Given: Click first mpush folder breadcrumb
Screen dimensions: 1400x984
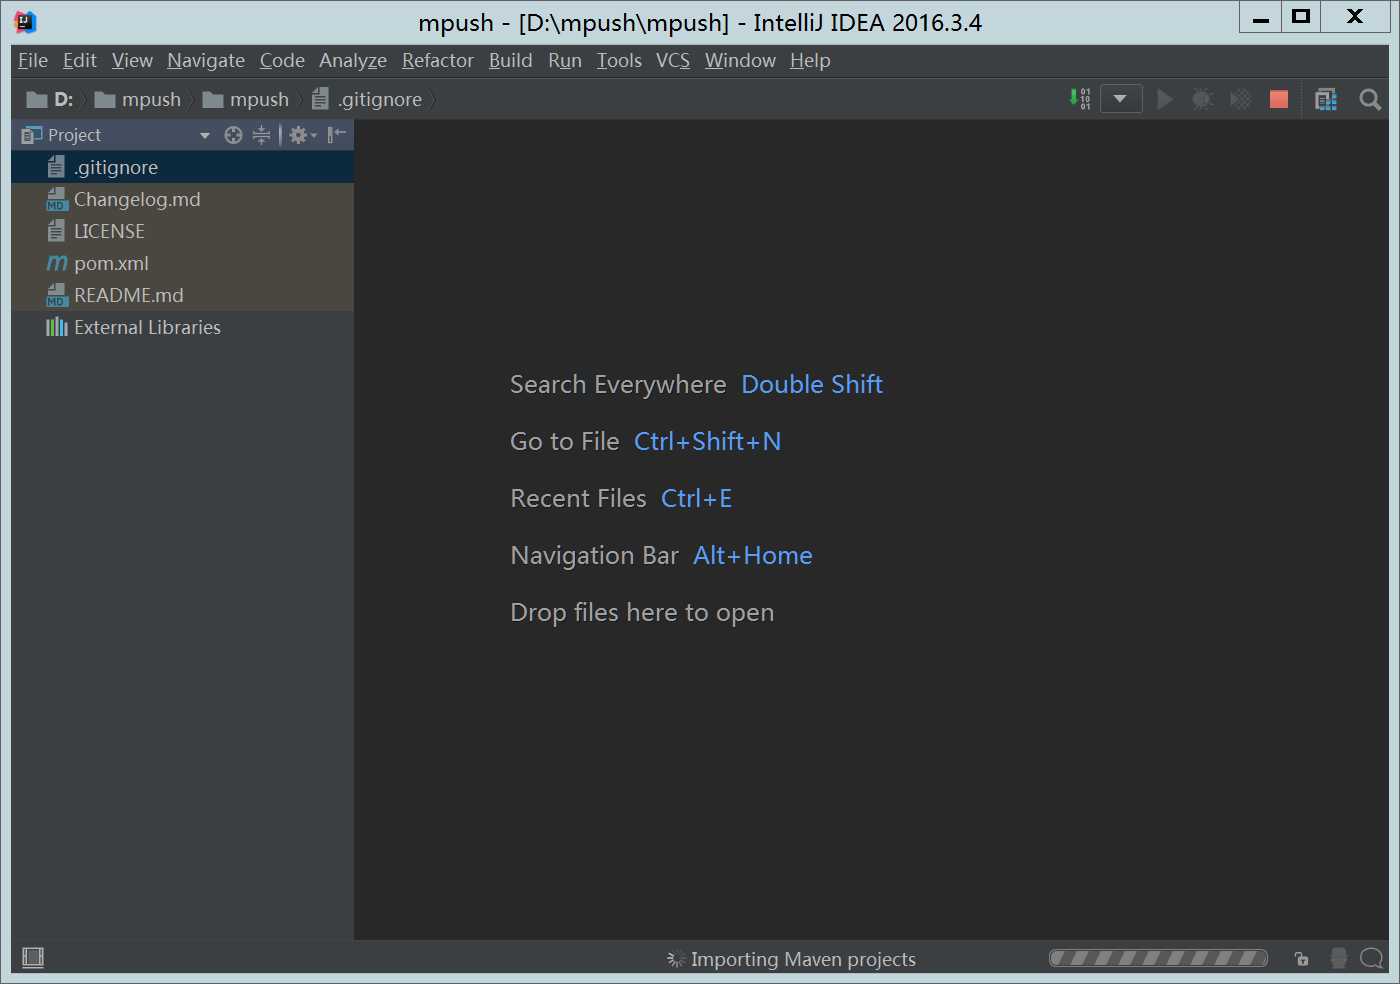Looking at the screenshot, I should point(138,99).
